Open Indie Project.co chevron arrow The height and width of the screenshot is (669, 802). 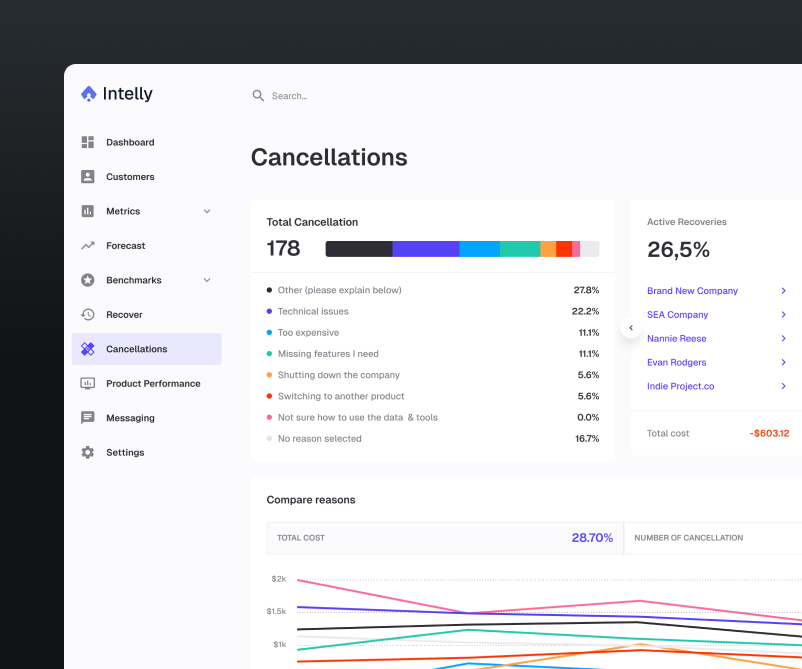coord(784,386)
